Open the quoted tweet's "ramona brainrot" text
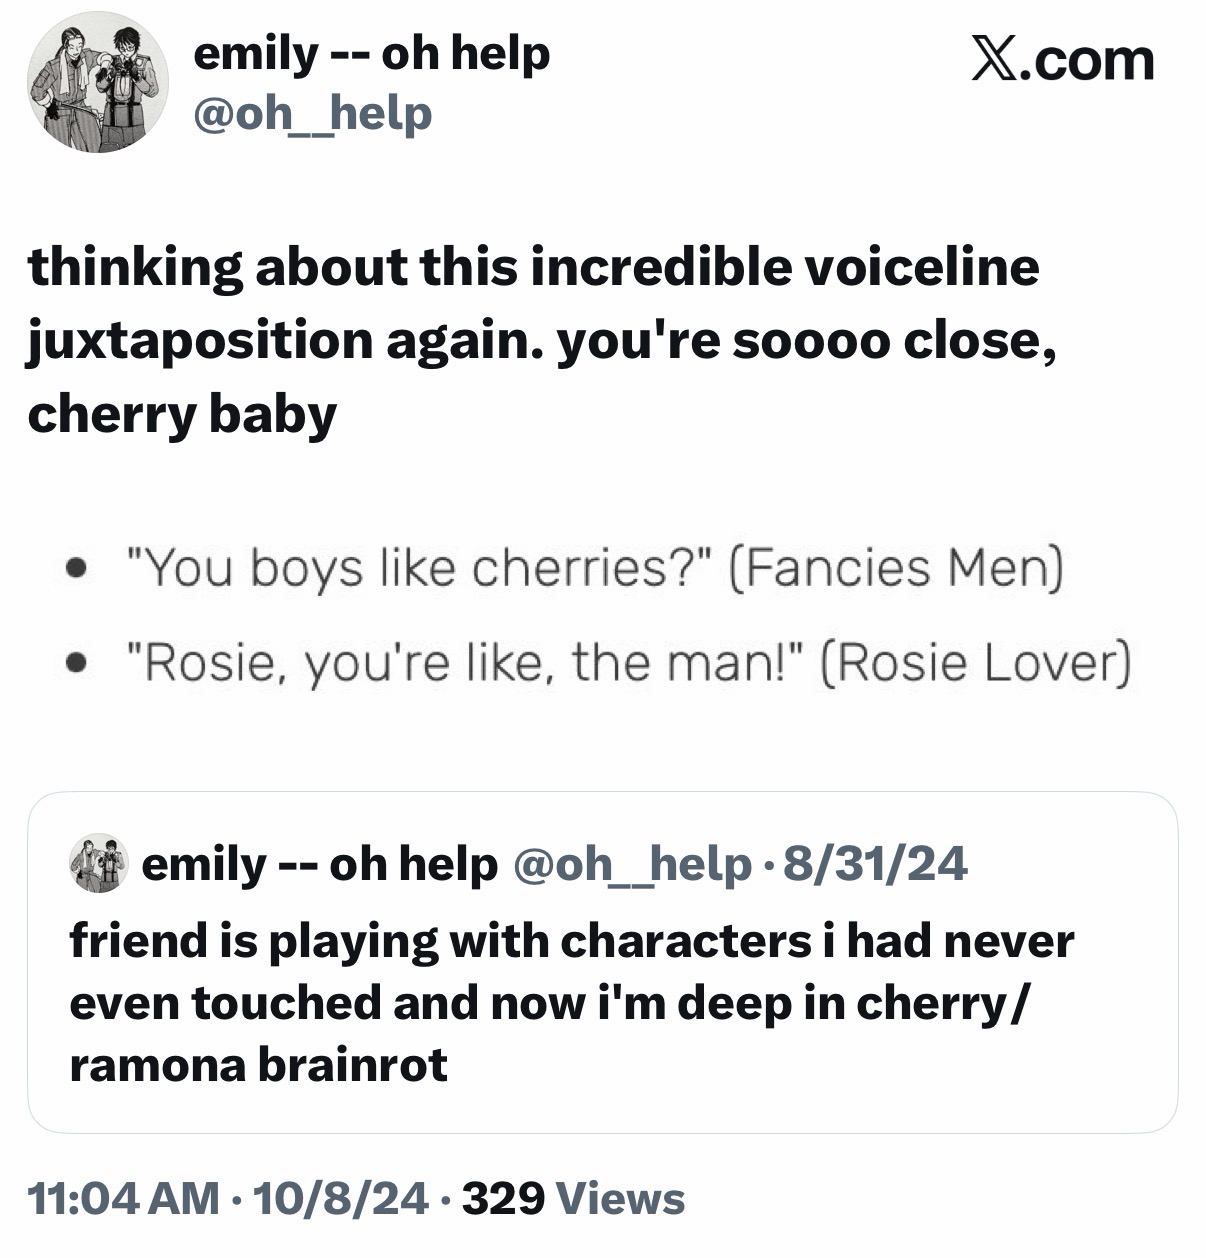The image size is (1206, 1258). click(258, 1065)
